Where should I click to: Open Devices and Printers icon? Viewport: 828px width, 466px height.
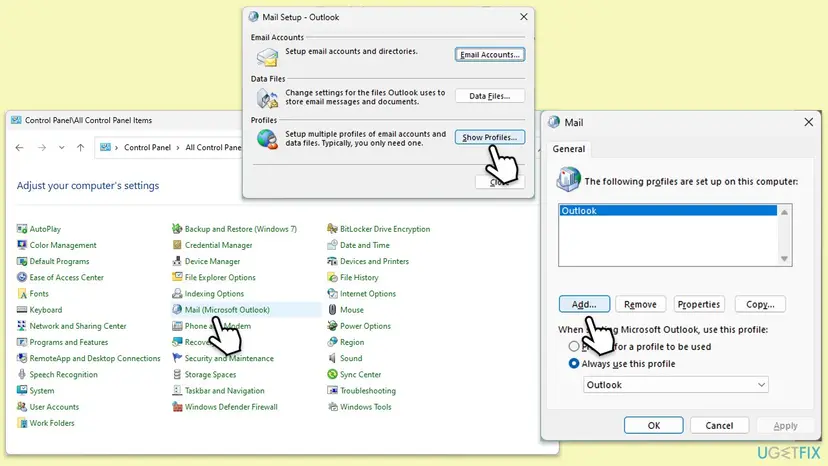click(x=332, y=261)
